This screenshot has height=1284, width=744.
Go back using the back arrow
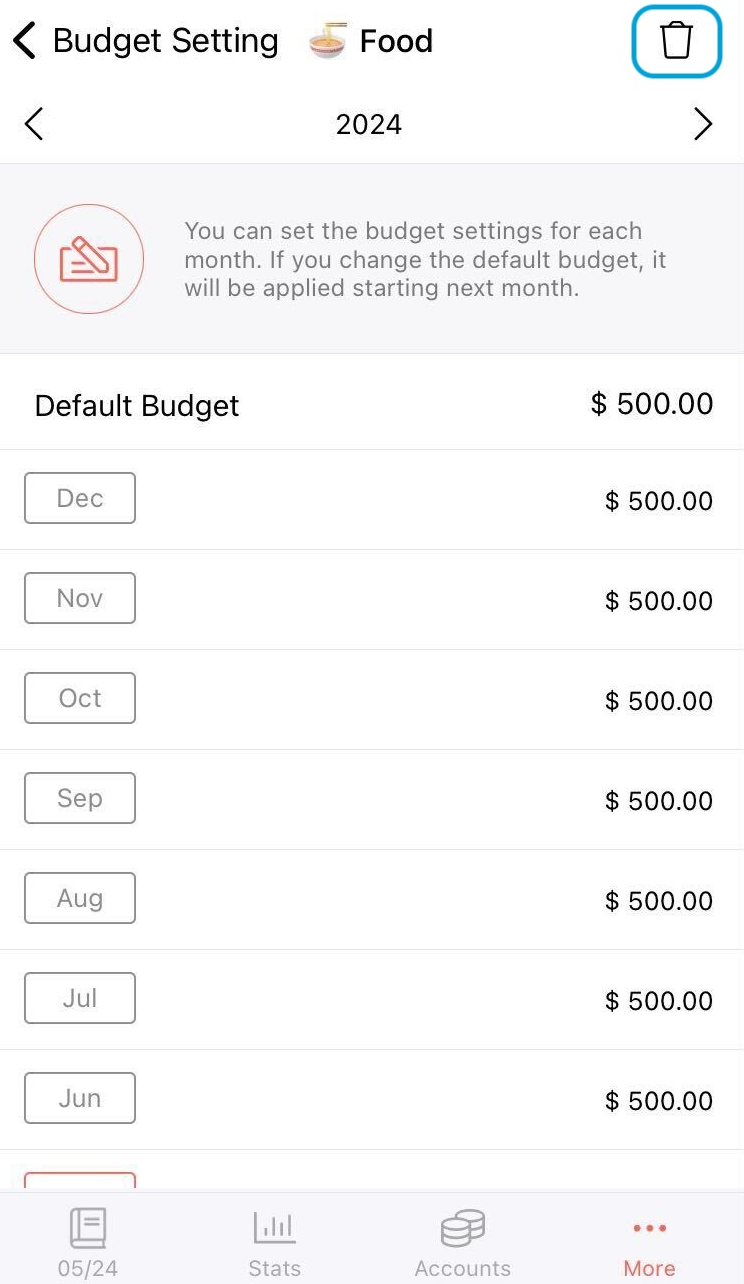[25, 41]
